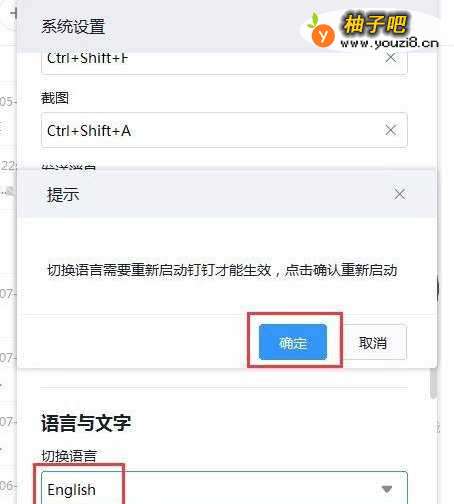Click the 截图 shortcut label
454x504 pixels.
pyautogui.click(x=55, y=98)
